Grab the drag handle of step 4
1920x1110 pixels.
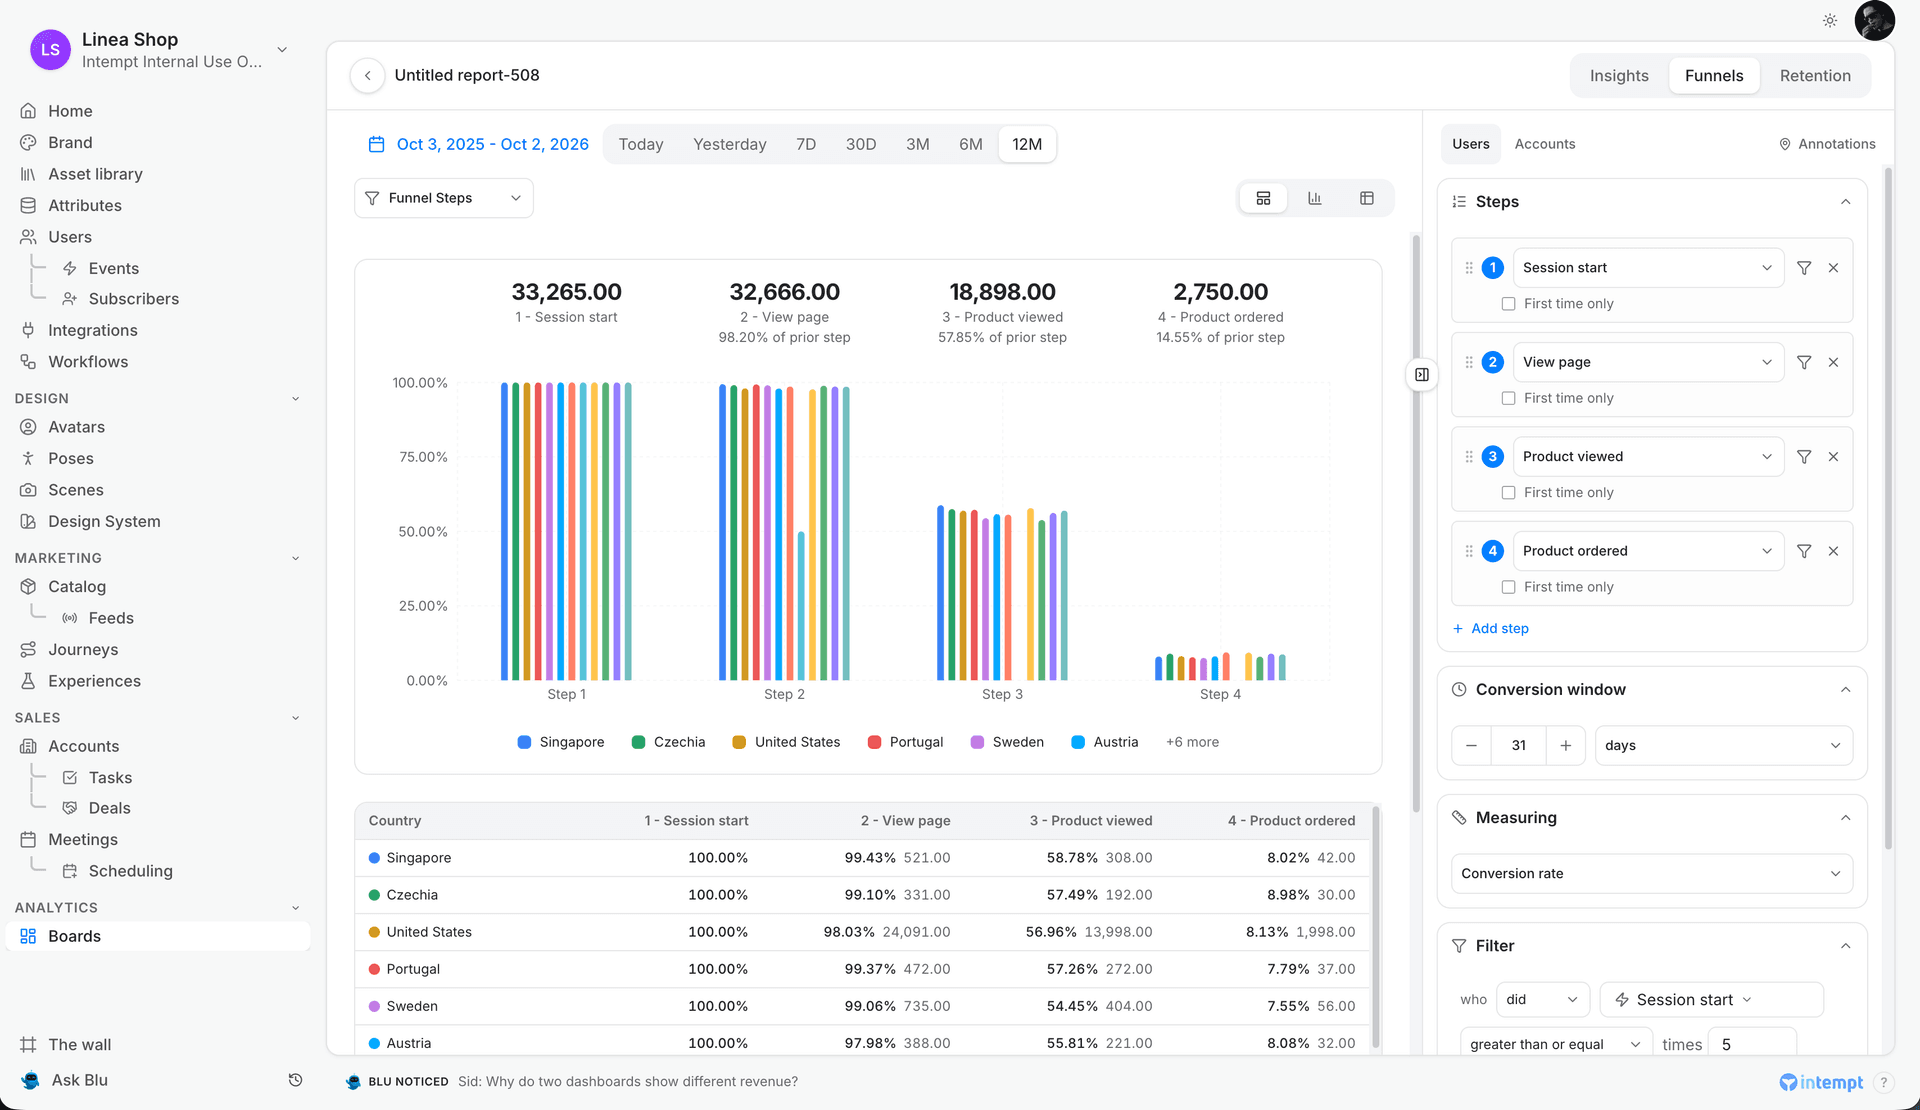pos(1469,551)
